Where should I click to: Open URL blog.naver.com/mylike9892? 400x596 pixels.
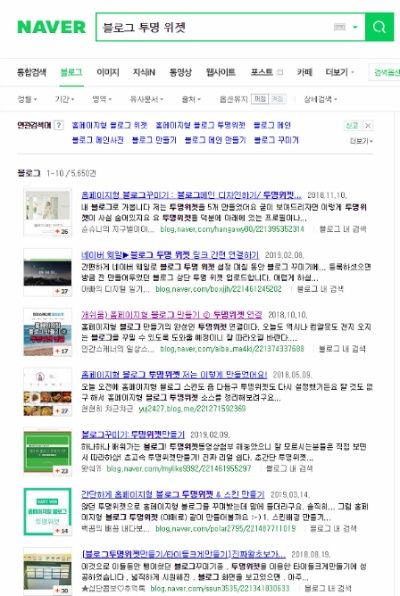[x=179, y=468]
